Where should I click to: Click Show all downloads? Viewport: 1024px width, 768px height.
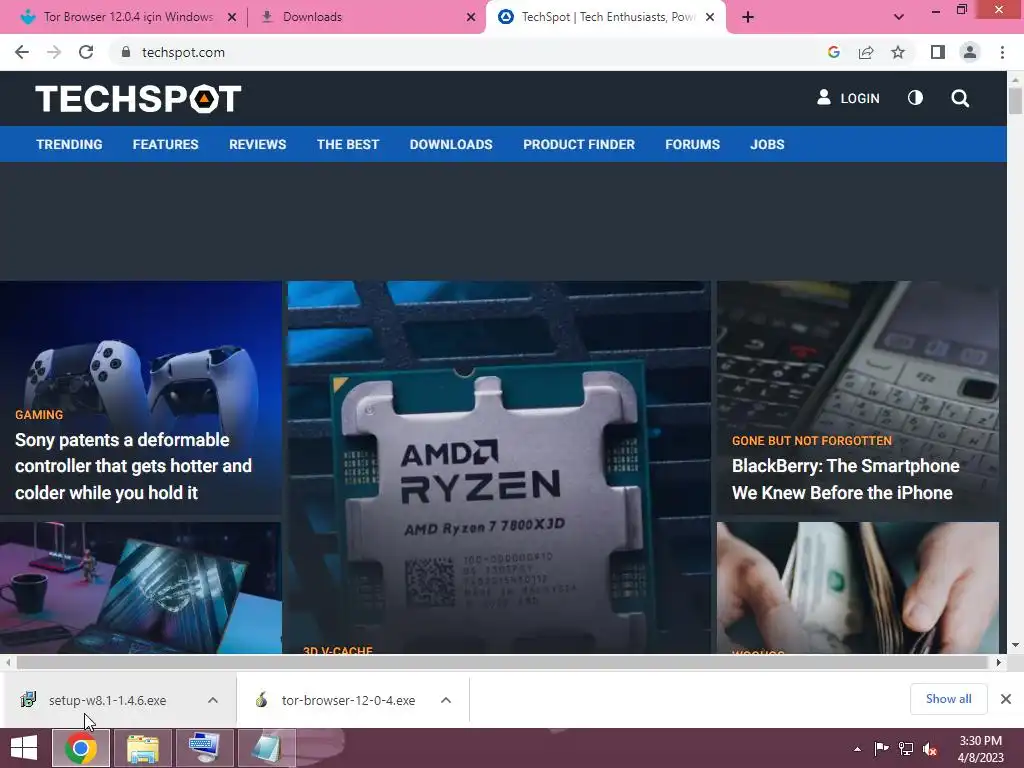tap(948, 699)
